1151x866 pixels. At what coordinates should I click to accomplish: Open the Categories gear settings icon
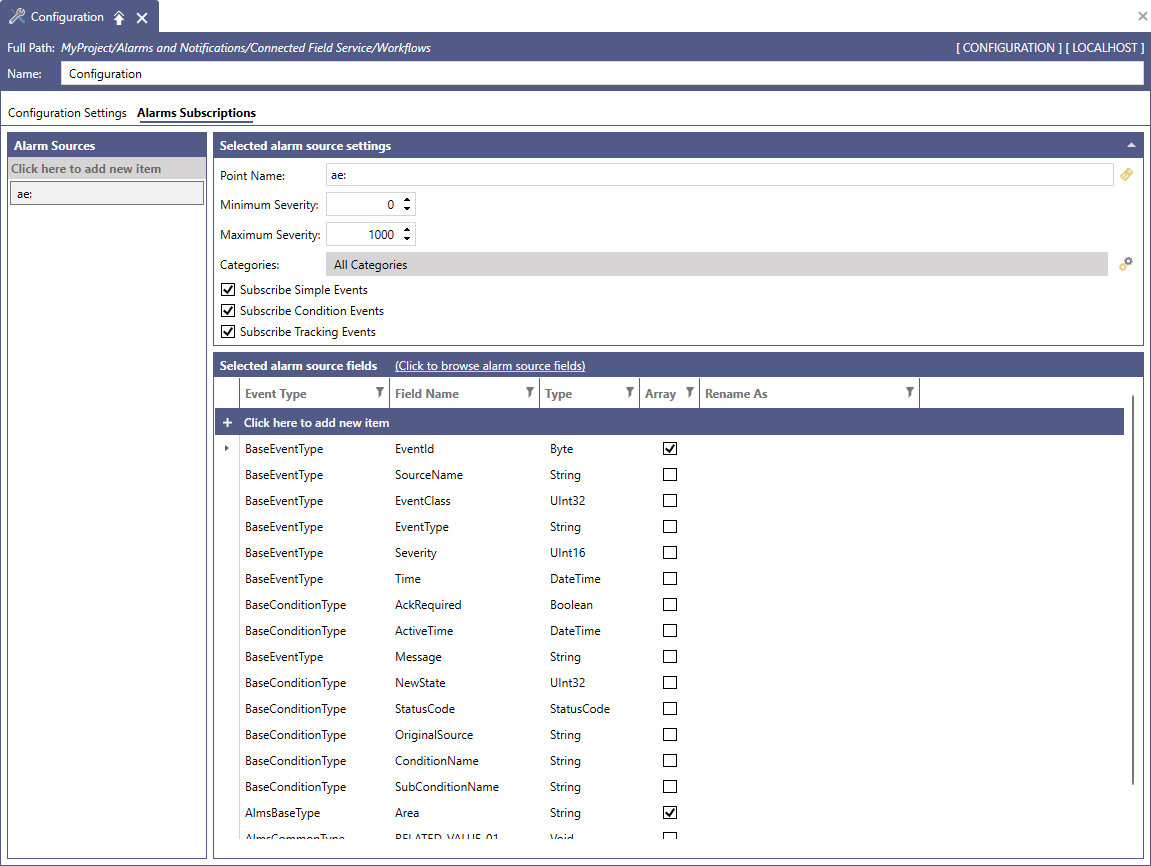pyautogui.click(x=1125, y=264)
